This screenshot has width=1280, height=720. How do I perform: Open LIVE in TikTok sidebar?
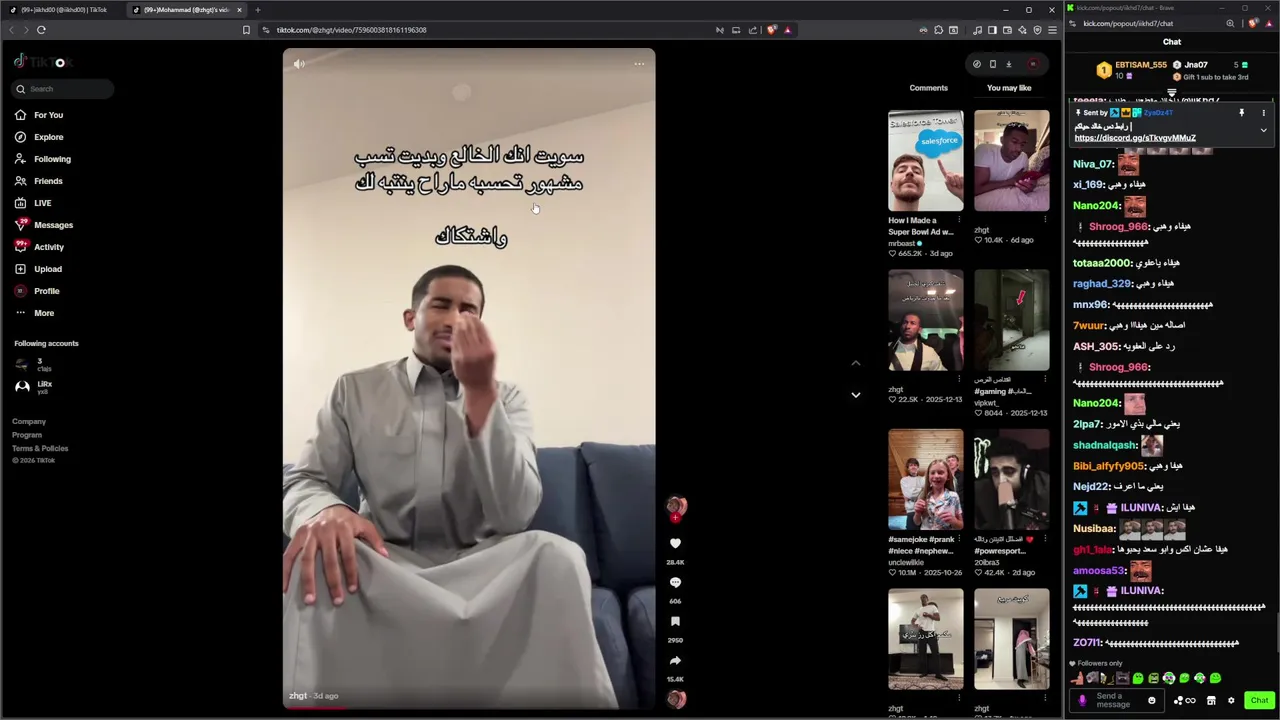point(35,203)
